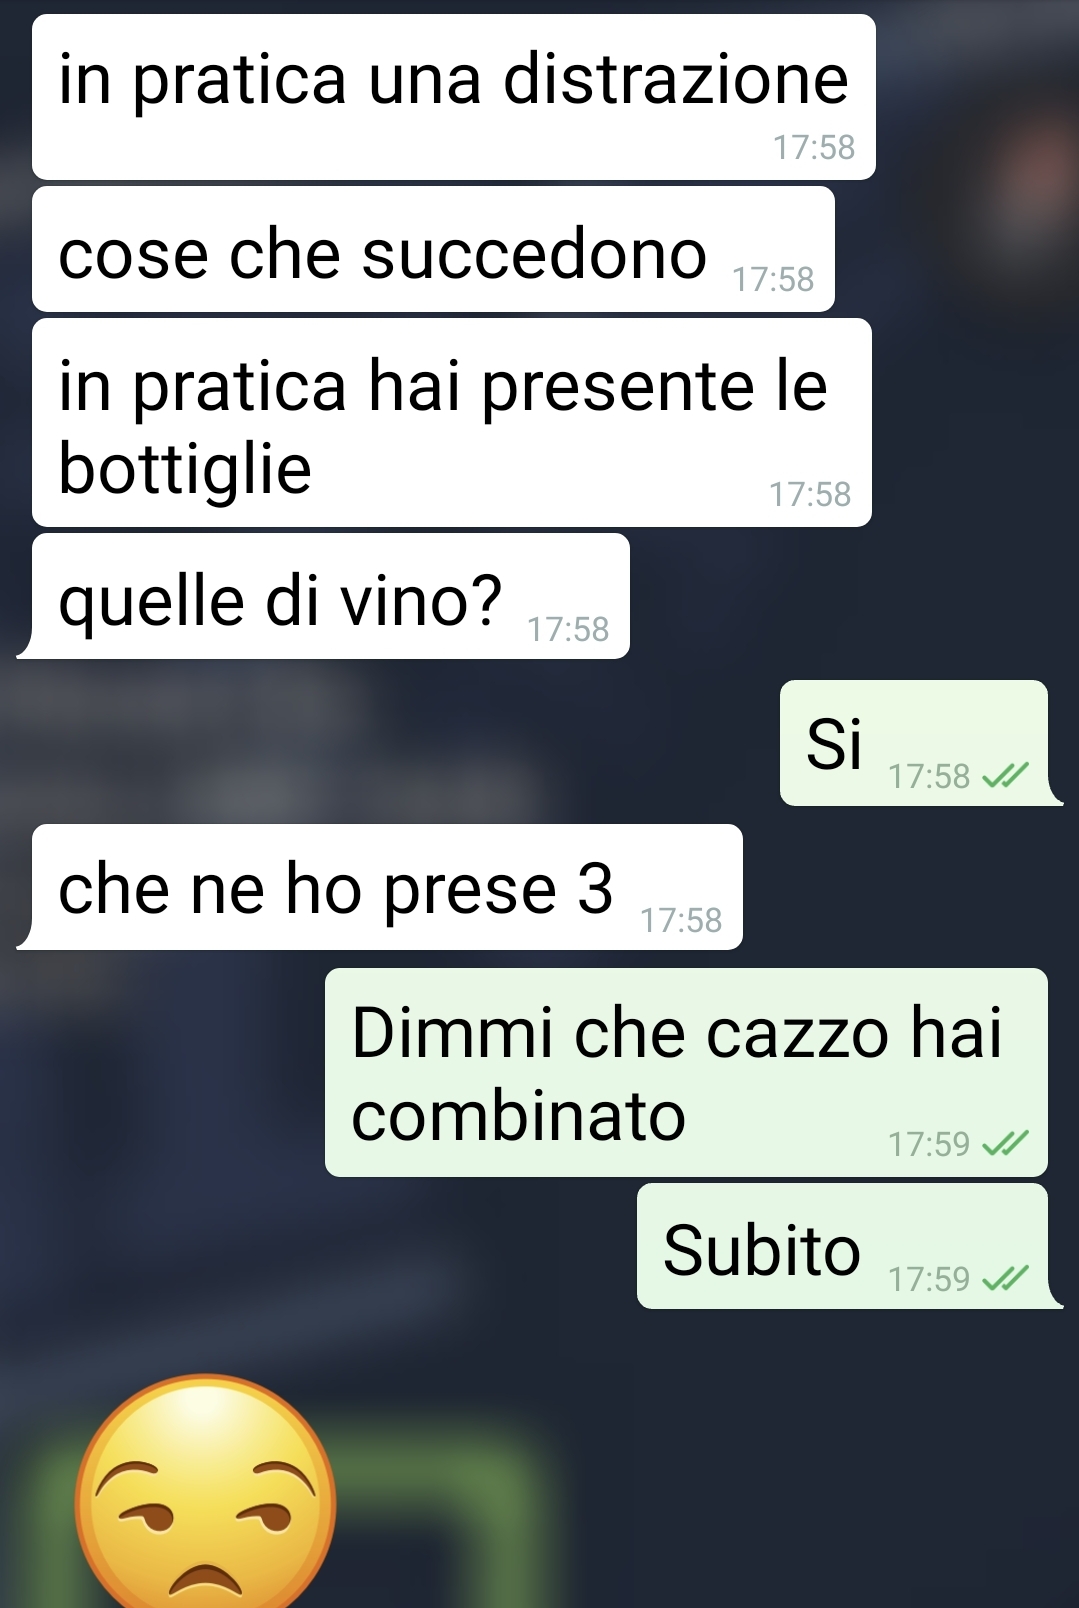Select the green 'Si' reply bubble
The height and width of the screenshot is (1608, 1079).
pyautogui.click(x=918, y=743)
